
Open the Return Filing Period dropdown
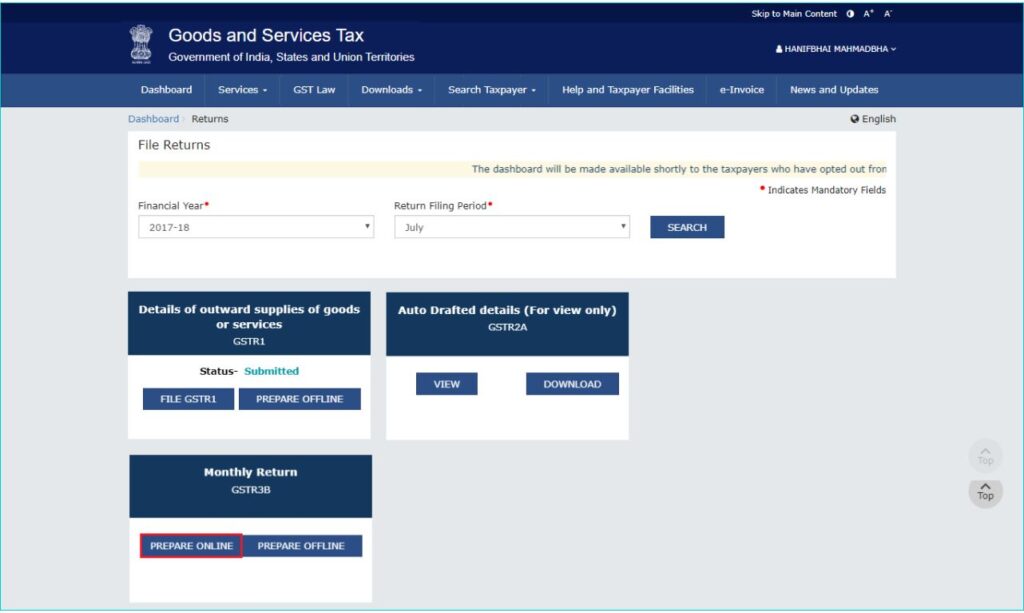pos(512,227)
